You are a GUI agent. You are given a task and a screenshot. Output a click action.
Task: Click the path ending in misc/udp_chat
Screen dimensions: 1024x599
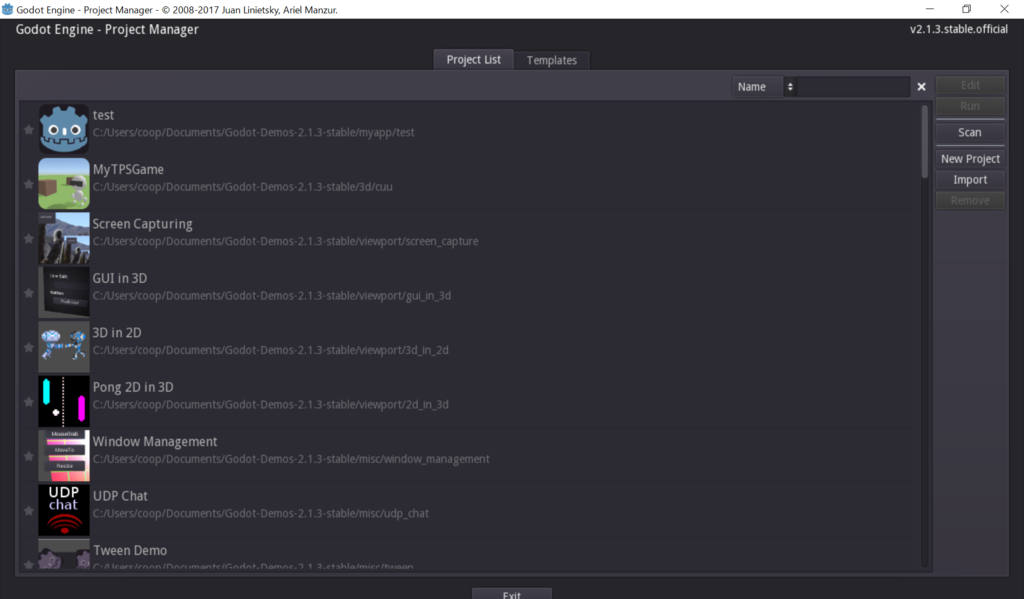tap(261, 513)
